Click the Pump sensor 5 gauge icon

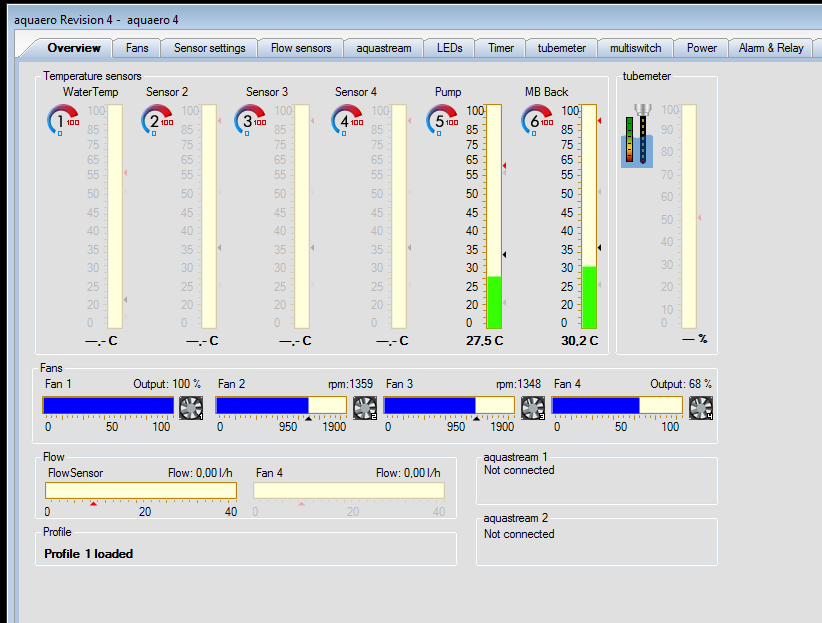pos(442,120)
